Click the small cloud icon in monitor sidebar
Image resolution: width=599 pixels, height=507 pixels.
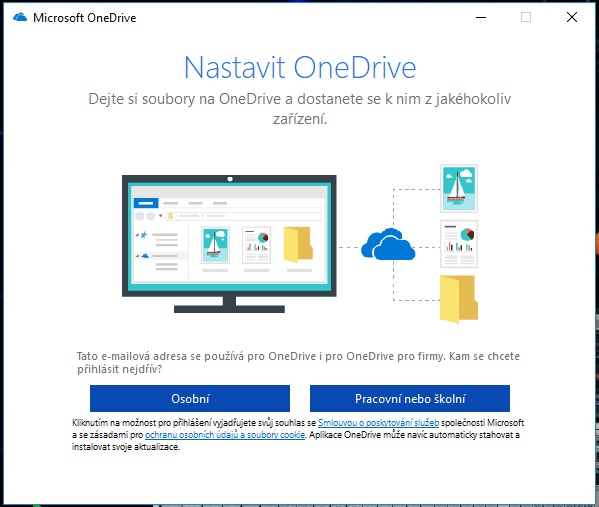(x=145, y=256)
